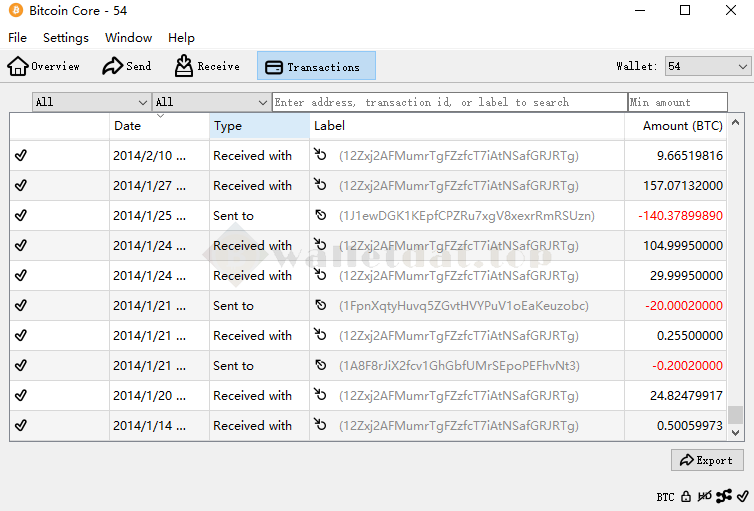
Task: Open the Overview page
Action: [44, 66]
